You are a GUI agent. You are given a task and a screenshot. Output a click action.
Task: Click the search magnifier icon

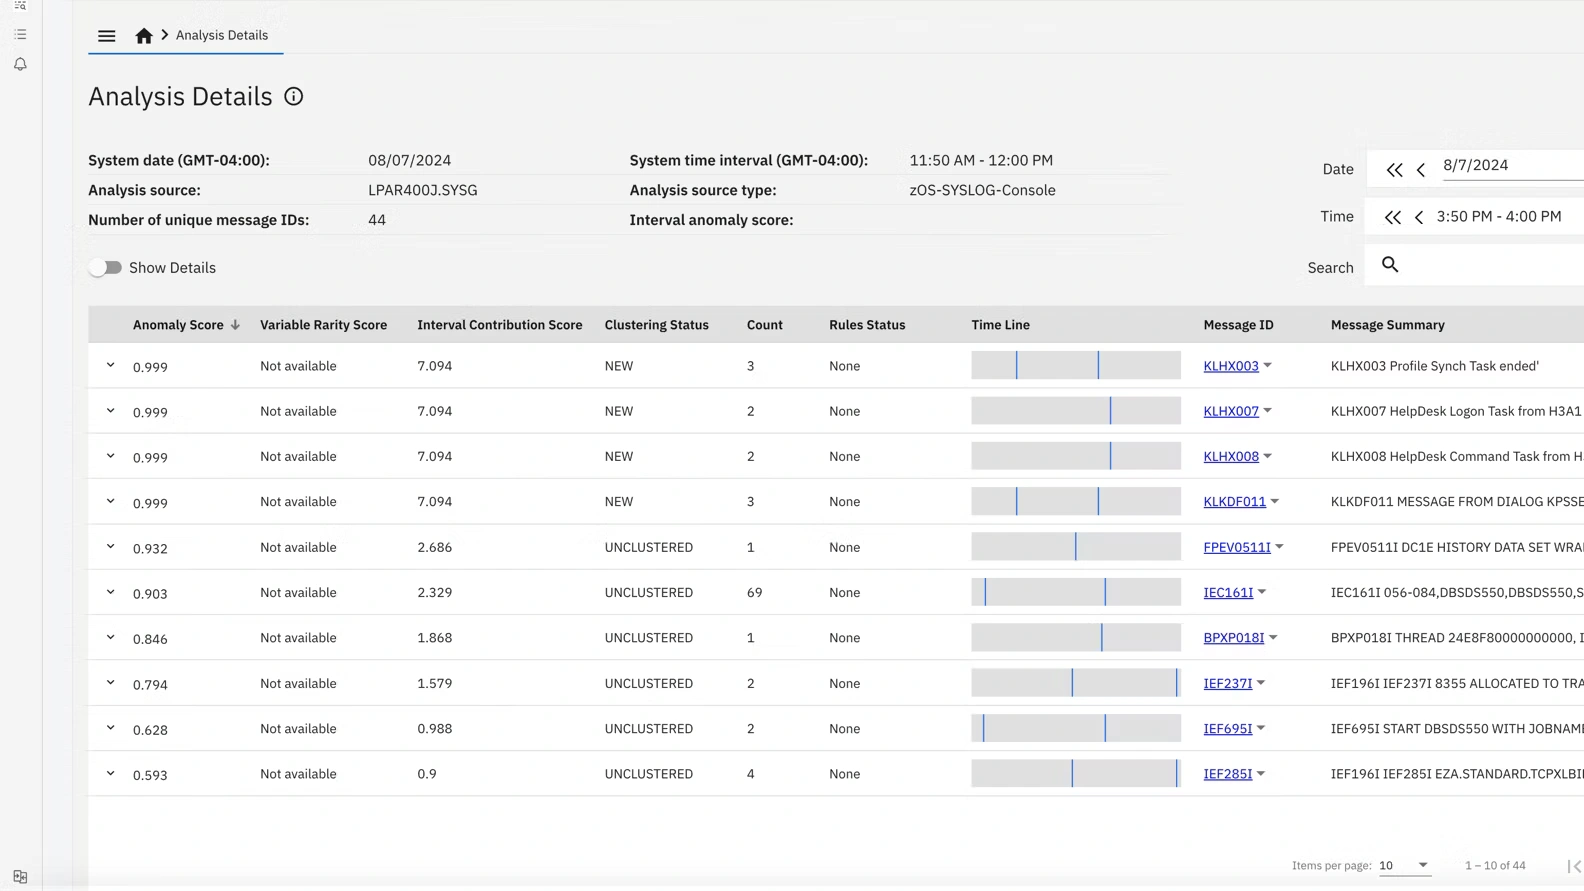coord(1390,265)
